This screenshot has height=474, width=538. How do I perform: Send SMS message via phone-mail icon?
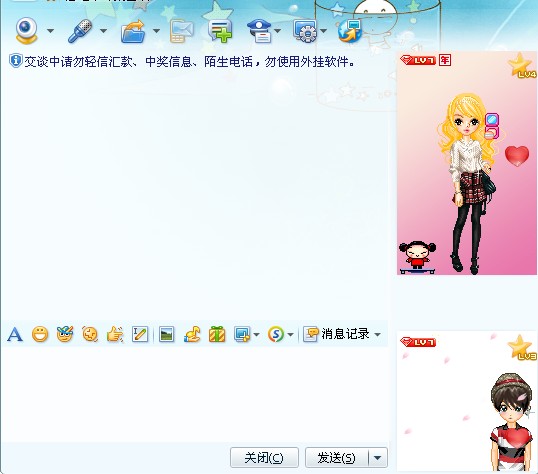tap(182, 31)
